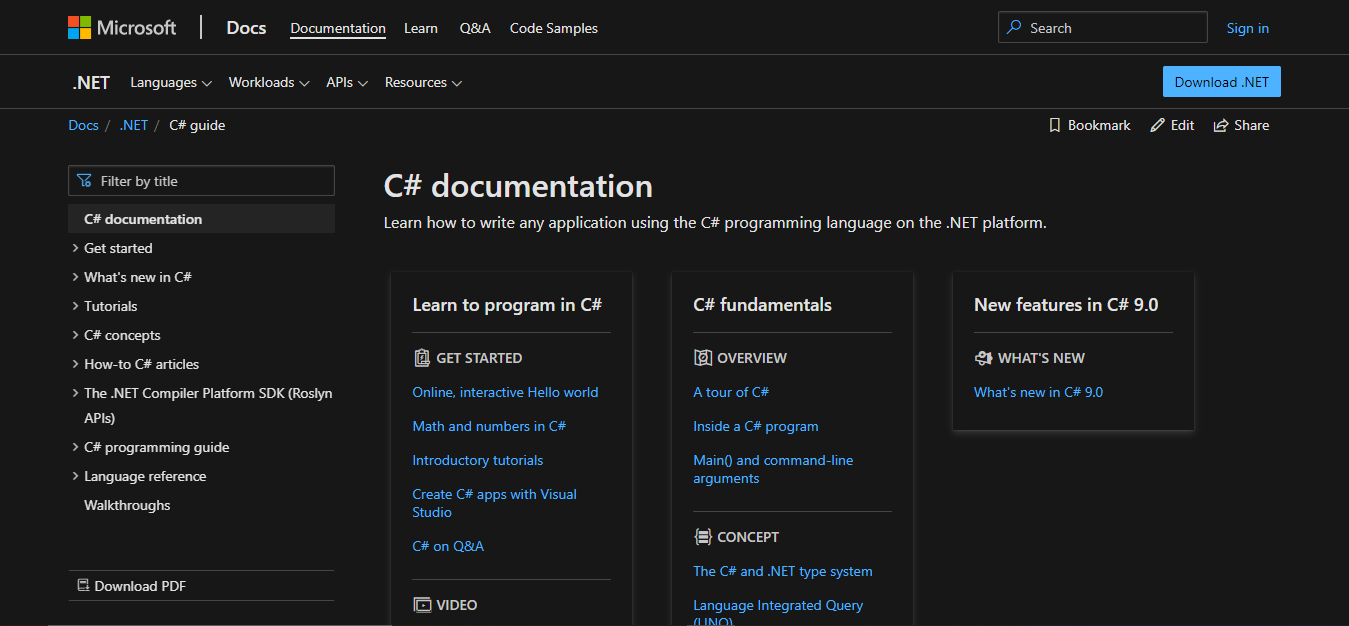Click the Share icon

coord(1221,125)
